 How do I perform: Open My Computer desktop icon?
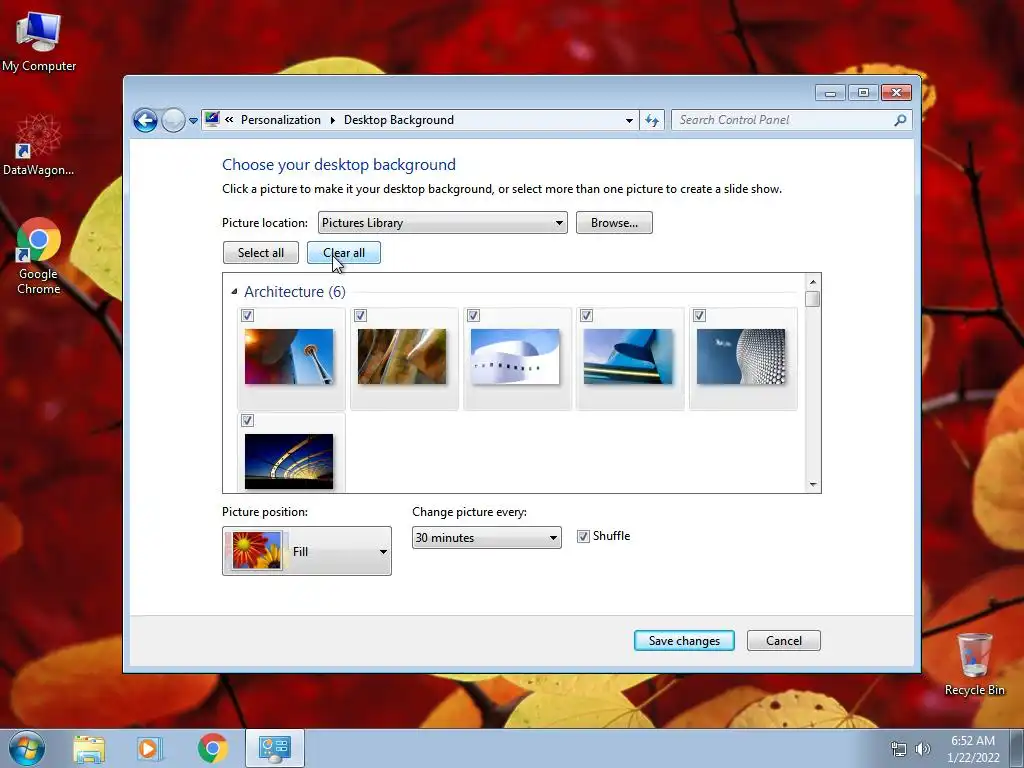[39, 41]
